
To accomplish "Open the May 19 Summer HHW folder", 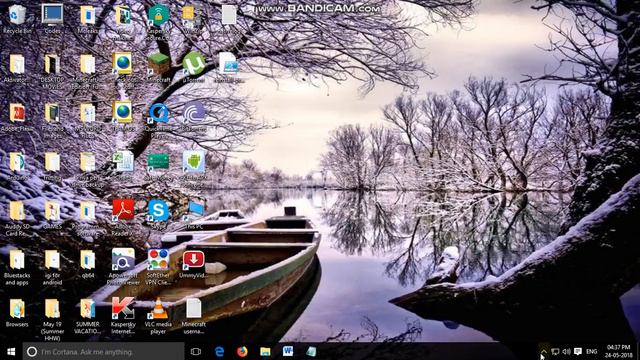I will pos(52,319).
